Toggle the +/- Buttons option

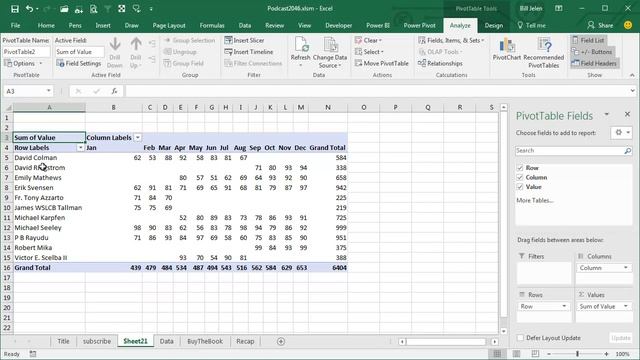pos(591,52)
